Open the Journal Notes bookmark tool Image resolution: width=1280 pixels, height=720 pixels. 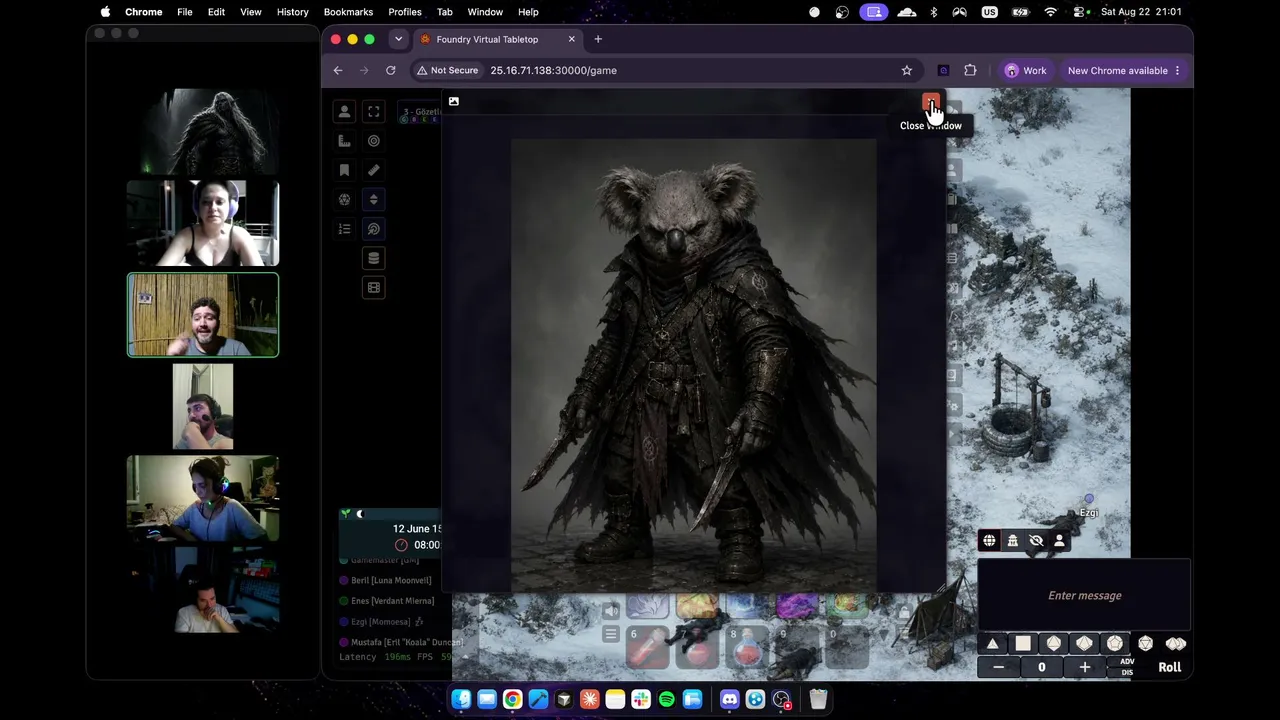[344, 170]
